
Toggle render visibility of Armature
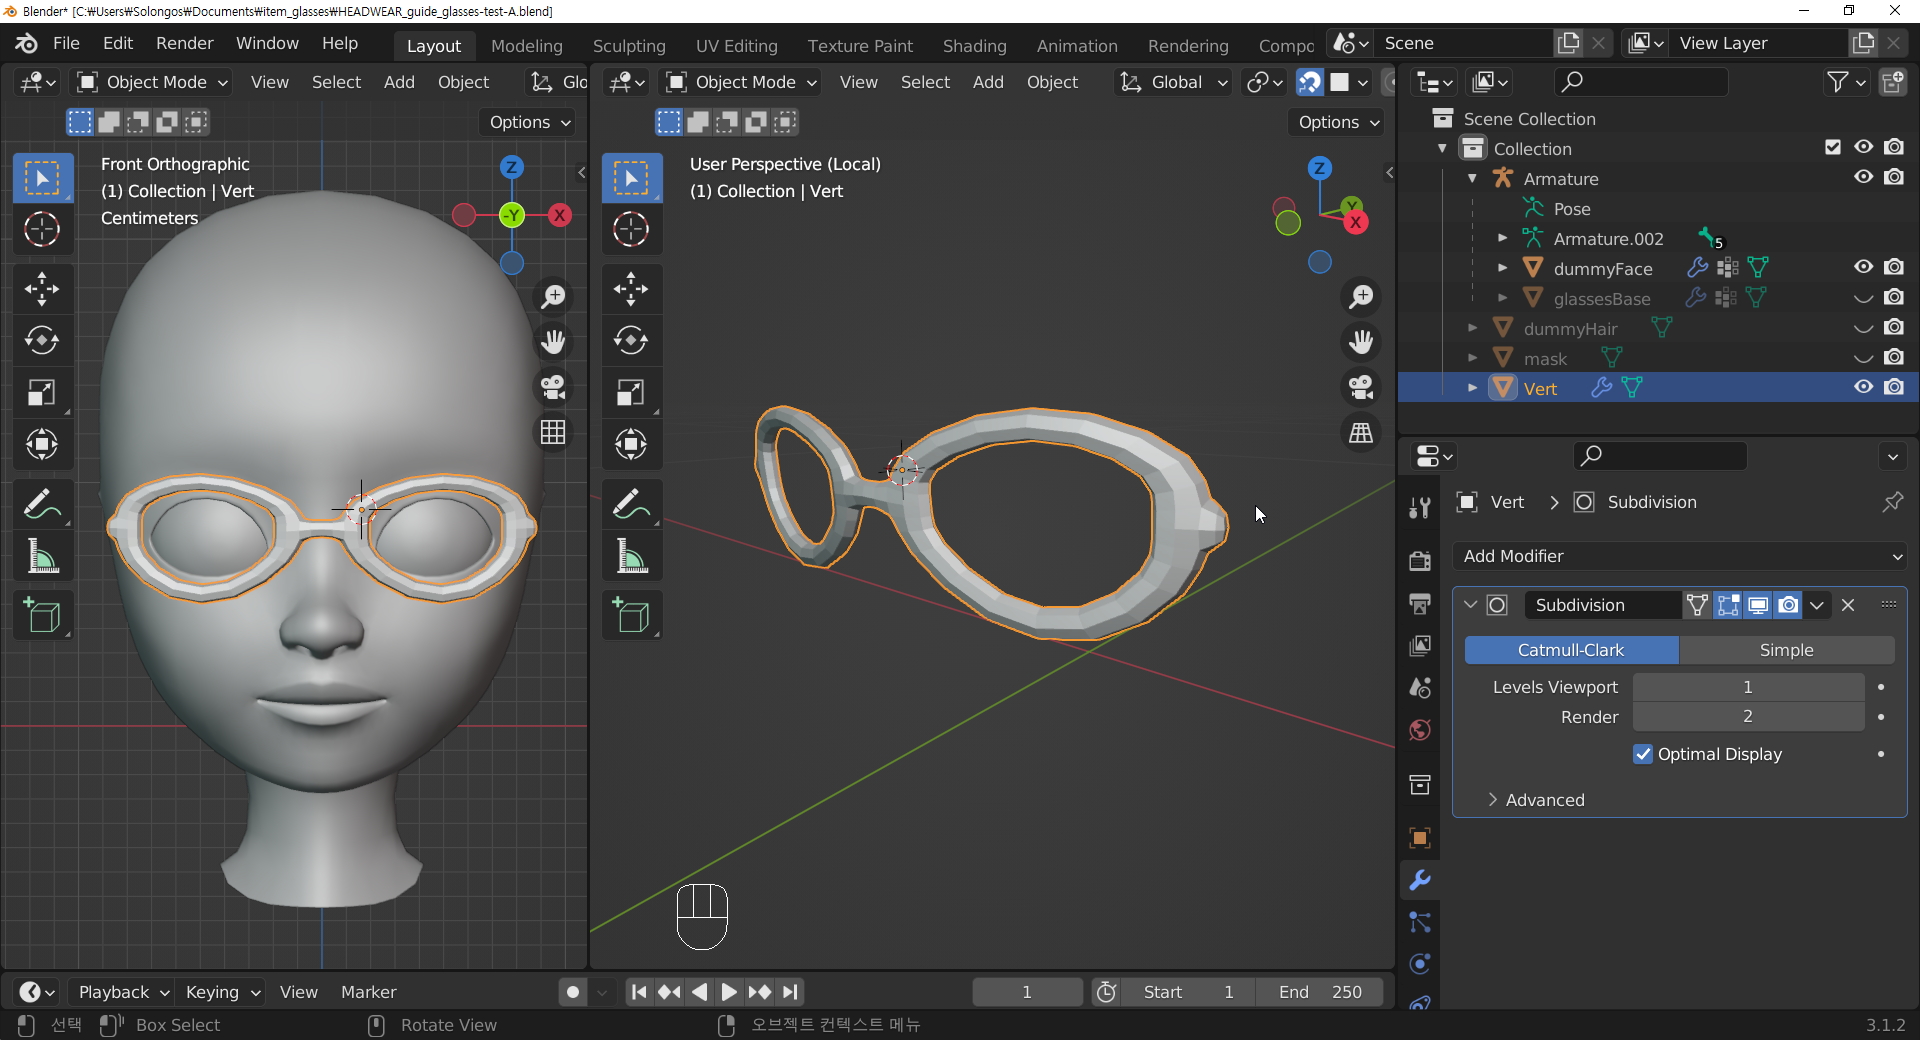click(1894, 177)
